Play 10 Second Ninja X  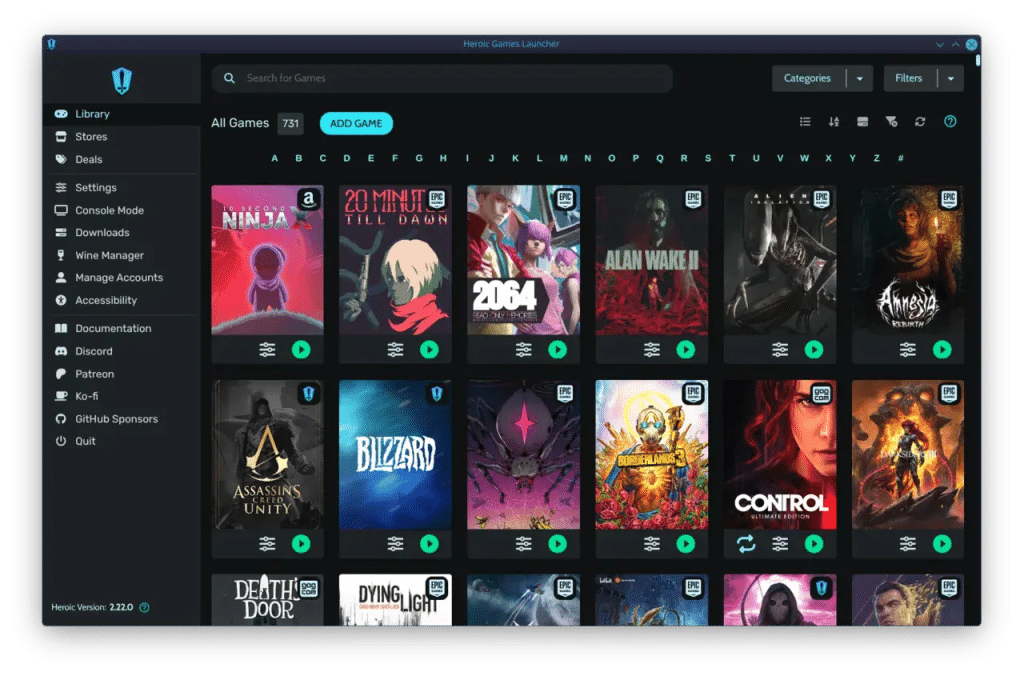pos(301,349)
